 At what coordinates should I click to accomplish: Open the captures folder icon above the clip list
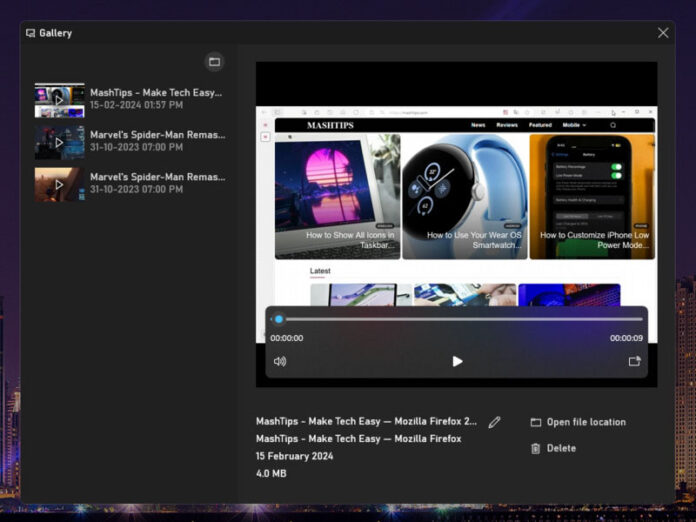[214, 62]
